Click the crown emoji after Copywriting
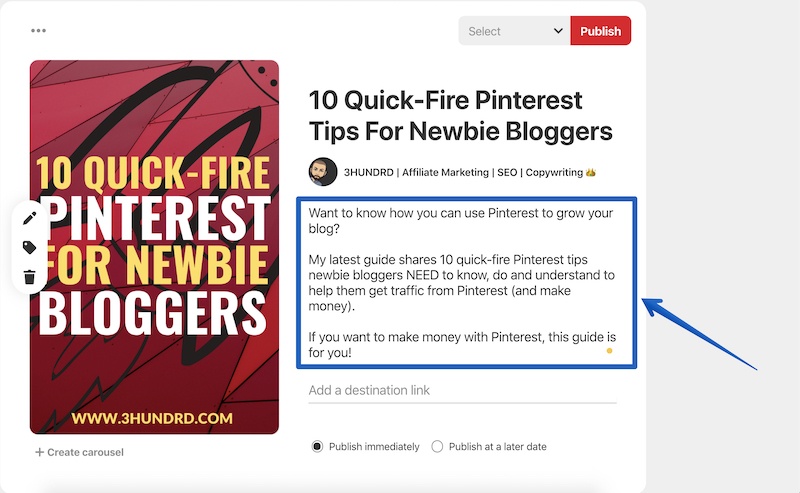The height and width of the screenshot is (493, 800). pos(591,172)
